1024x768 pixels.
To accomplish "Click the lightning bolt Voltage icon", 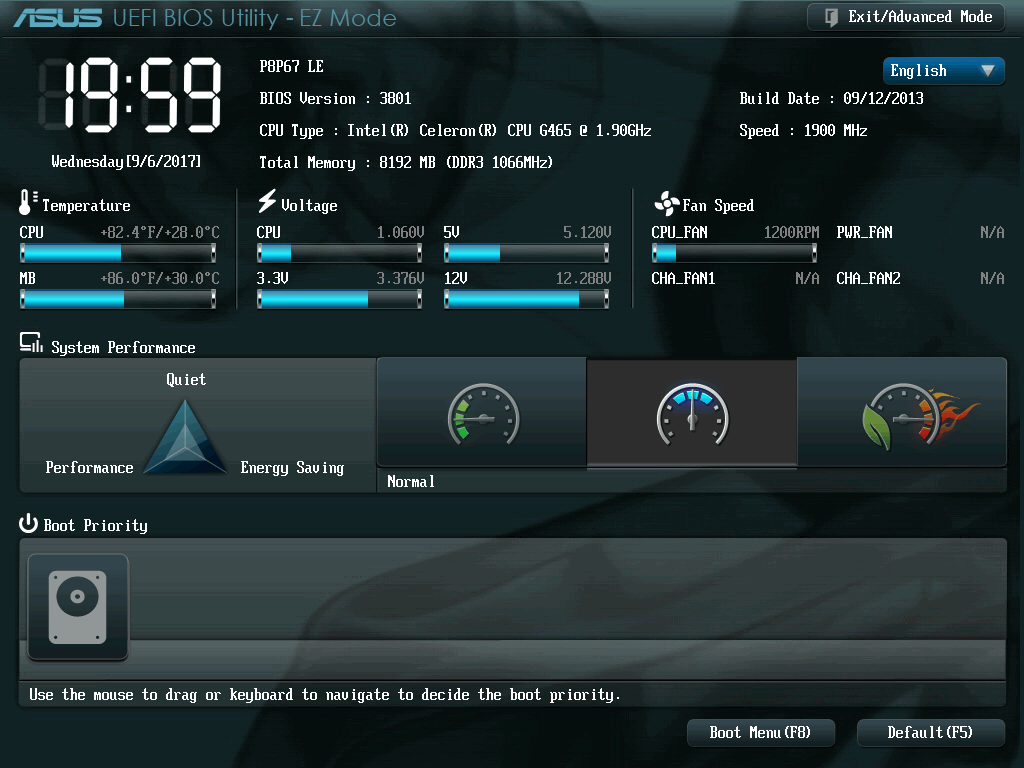I will (266, 201).
